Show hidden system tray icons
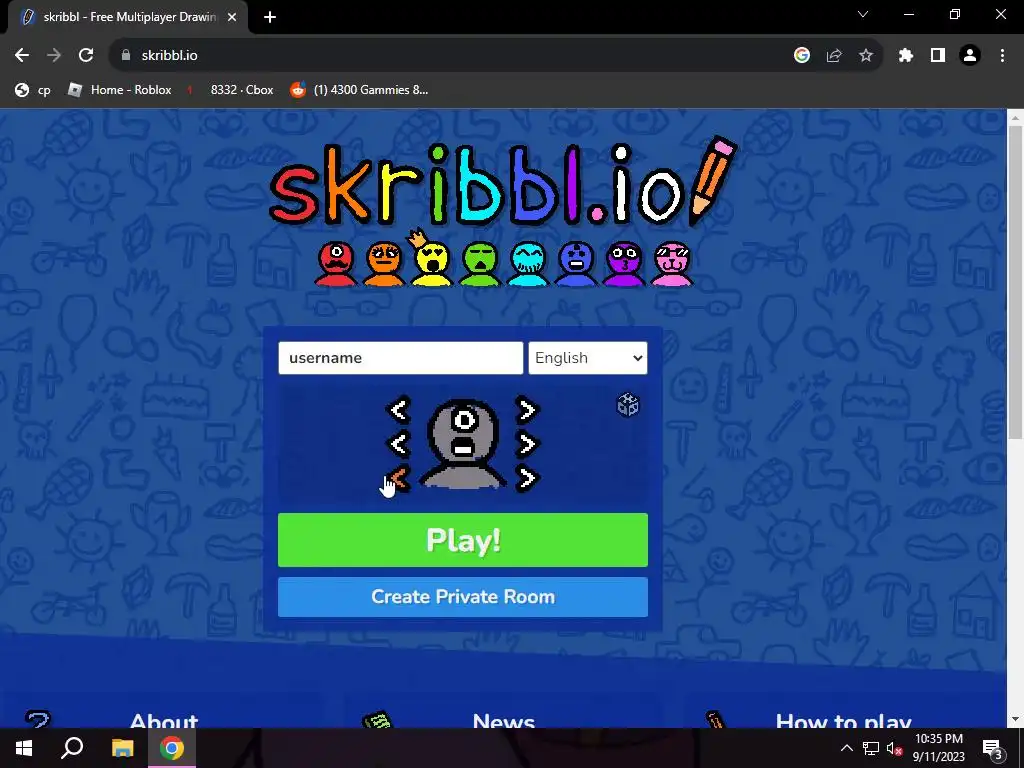 (846, 748)
